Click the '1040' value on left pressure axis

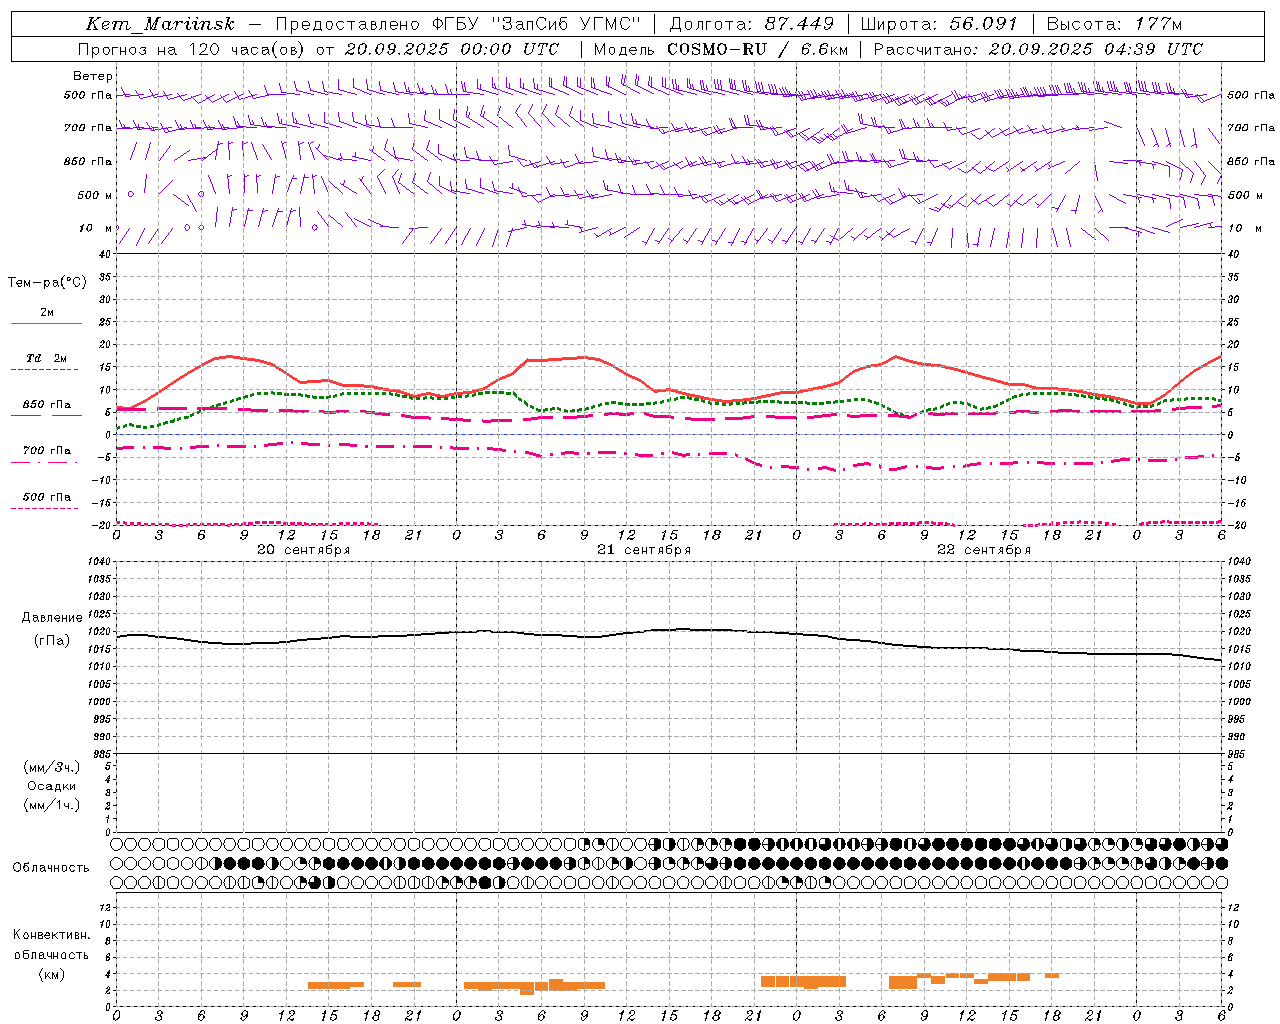pos(98,562)
